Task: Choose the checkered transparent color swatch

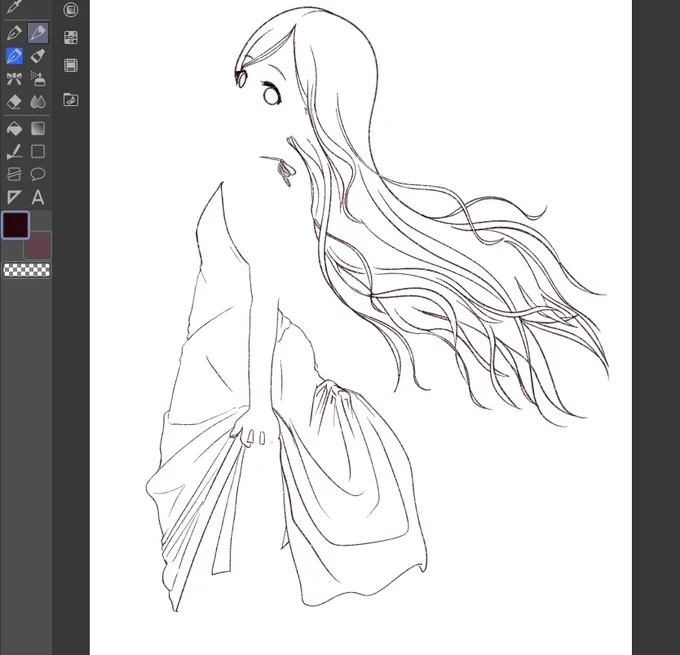Action: tap(26, 270)
